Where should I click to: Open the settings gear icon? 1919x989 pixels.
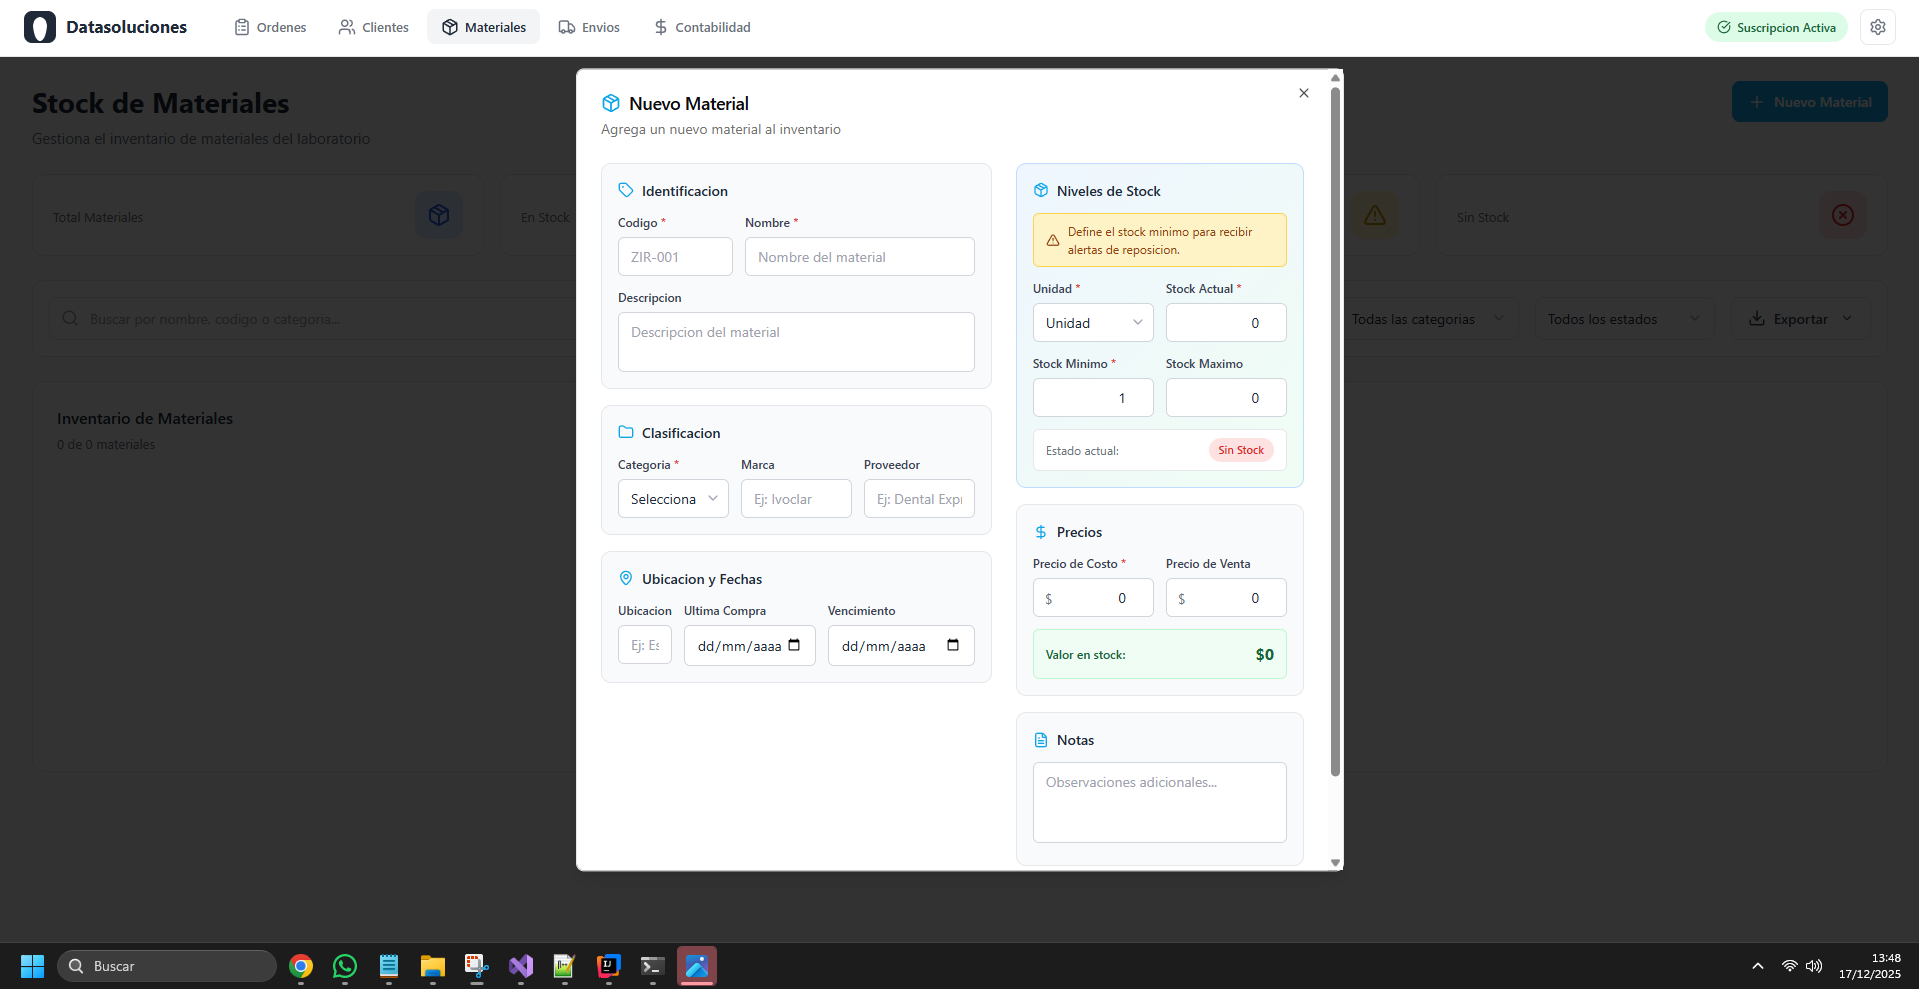tap(1878, 27)
